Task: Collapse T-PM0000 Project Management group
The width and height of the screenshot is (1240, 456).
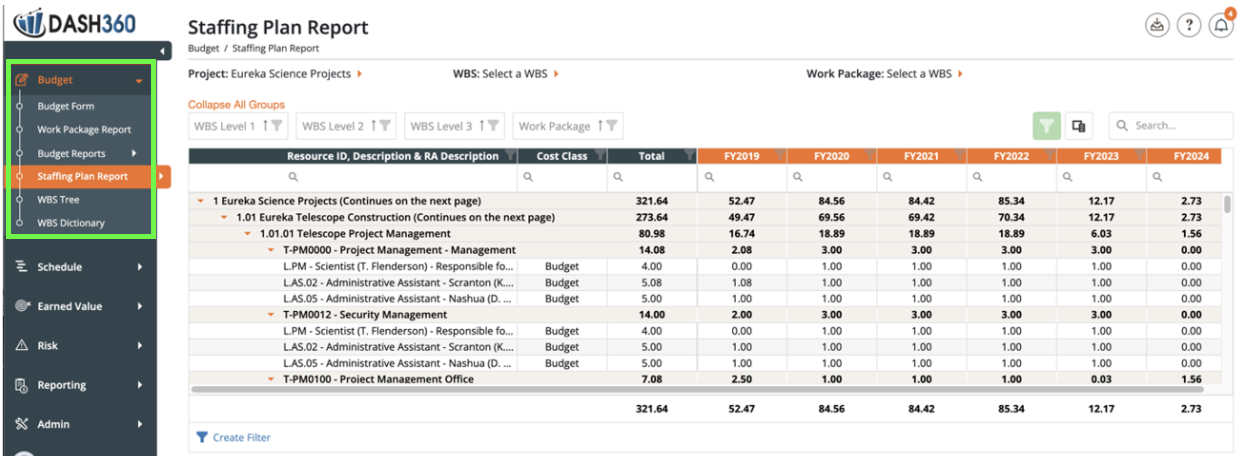Action: (x=271, y=250)
